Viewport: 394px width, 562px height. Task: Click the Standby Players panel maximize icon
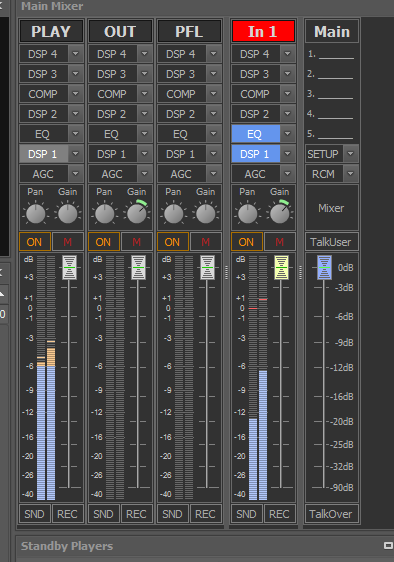pyautogui.click(x=388, y=546)
